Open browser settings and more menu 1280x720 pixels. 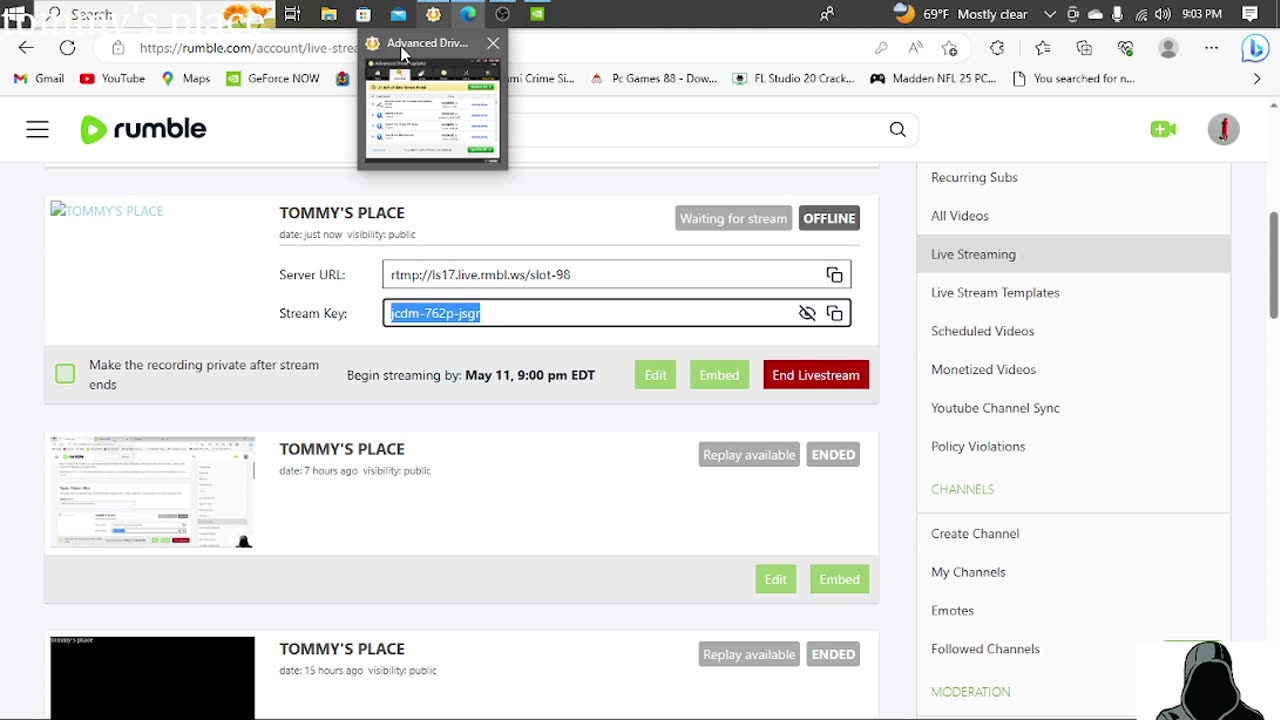coord(1211,48)
